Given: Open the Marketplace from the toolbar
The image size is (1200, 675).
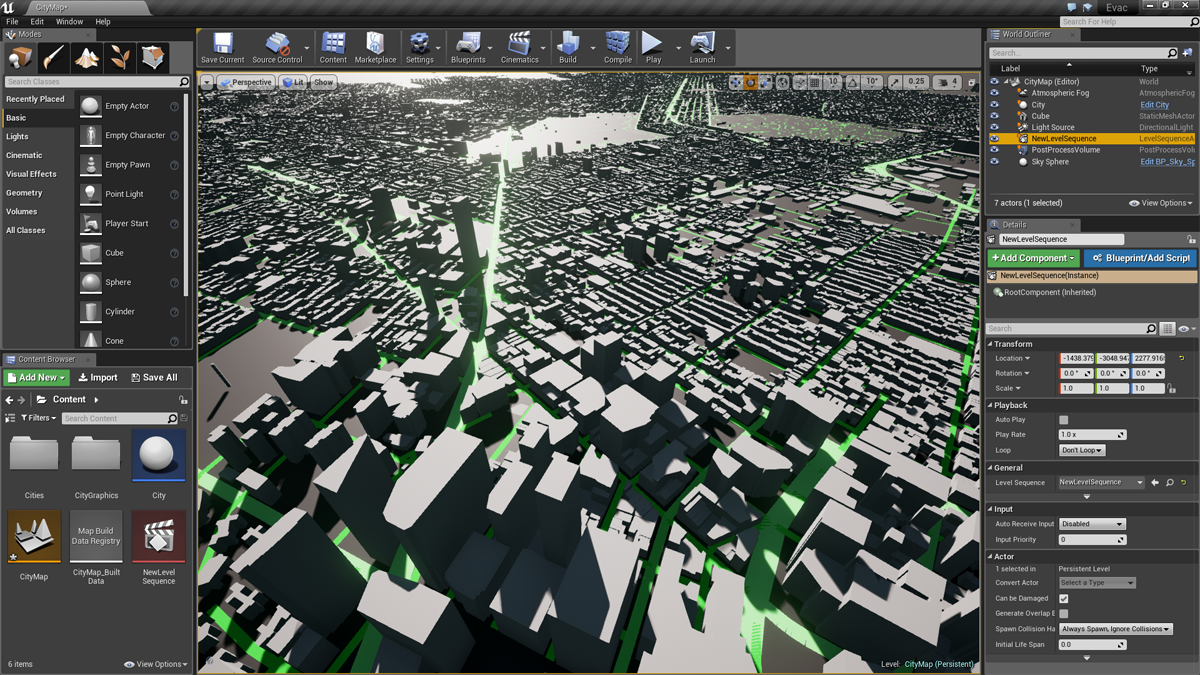Looking at the screenshot, I should click(375, 44).
